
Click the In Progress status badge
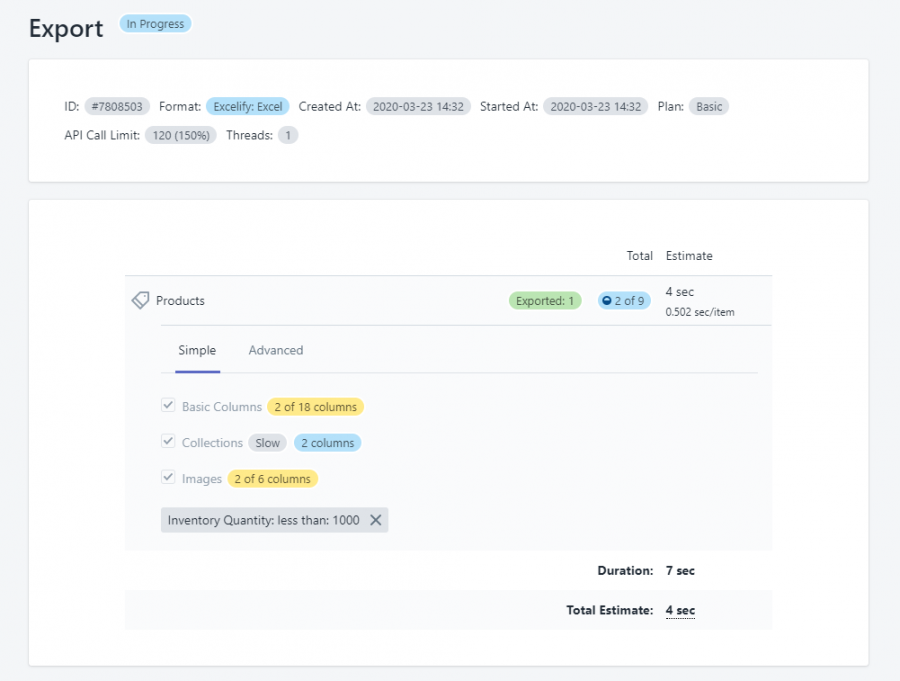pyautogui.click(x=155, y=23)
